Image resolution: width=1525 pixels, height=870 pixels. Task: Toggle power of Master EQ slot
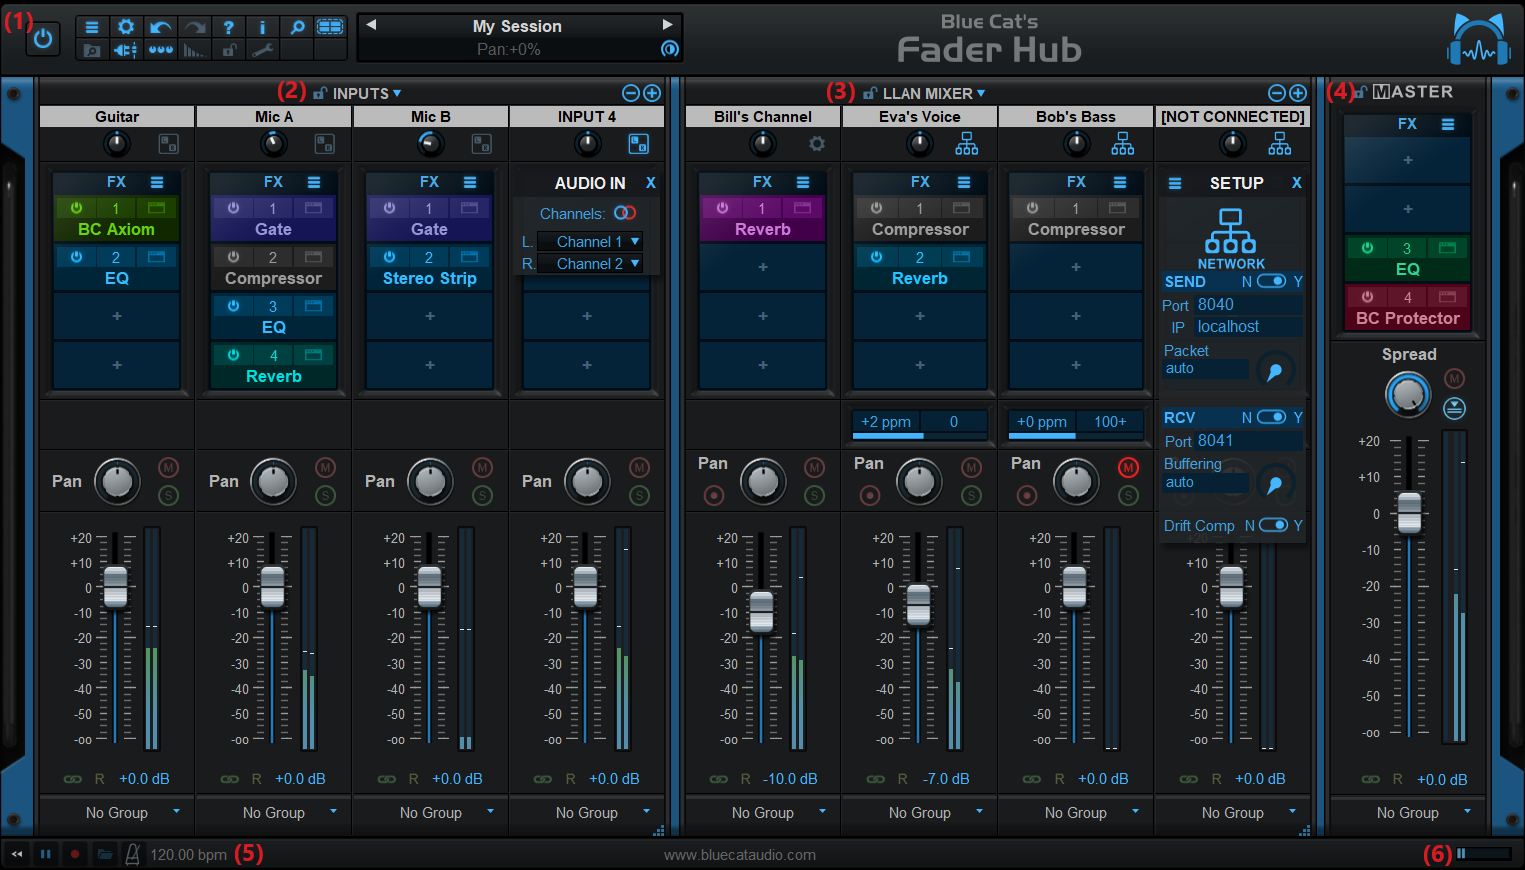(x=1367, y=248)
